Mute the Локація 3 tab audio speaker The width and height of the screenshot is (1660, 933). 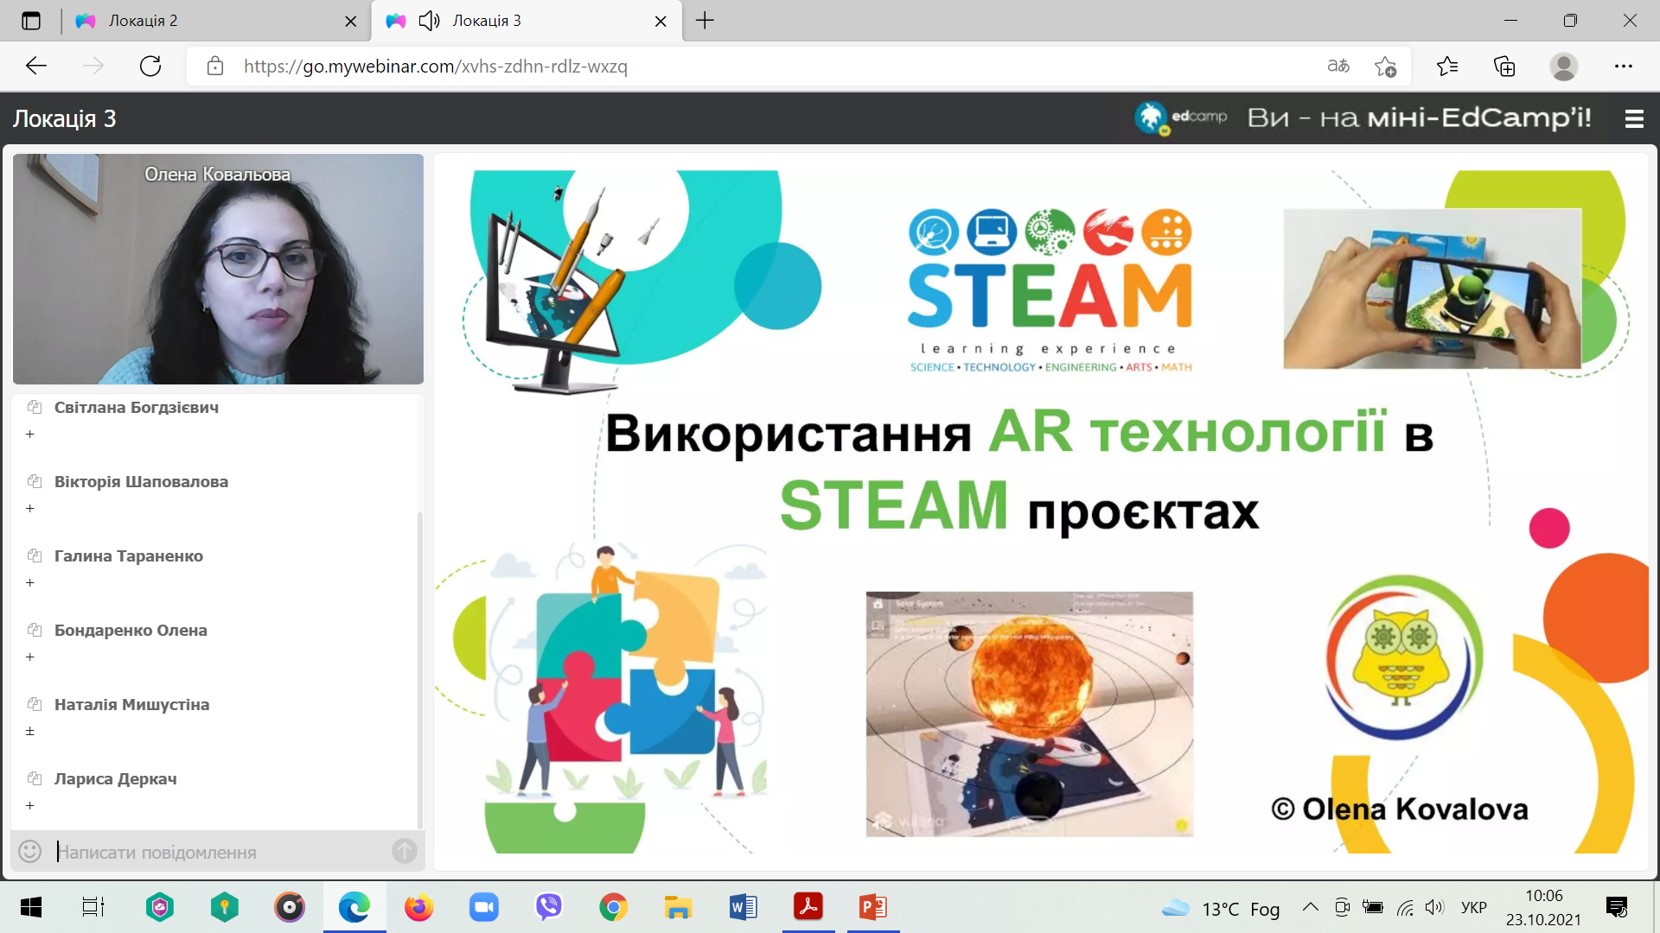tap(430, 20)
